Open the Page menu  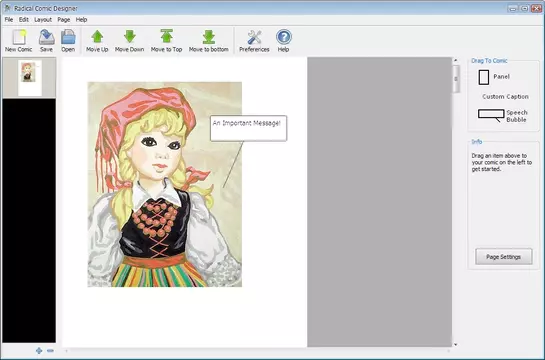64,19
